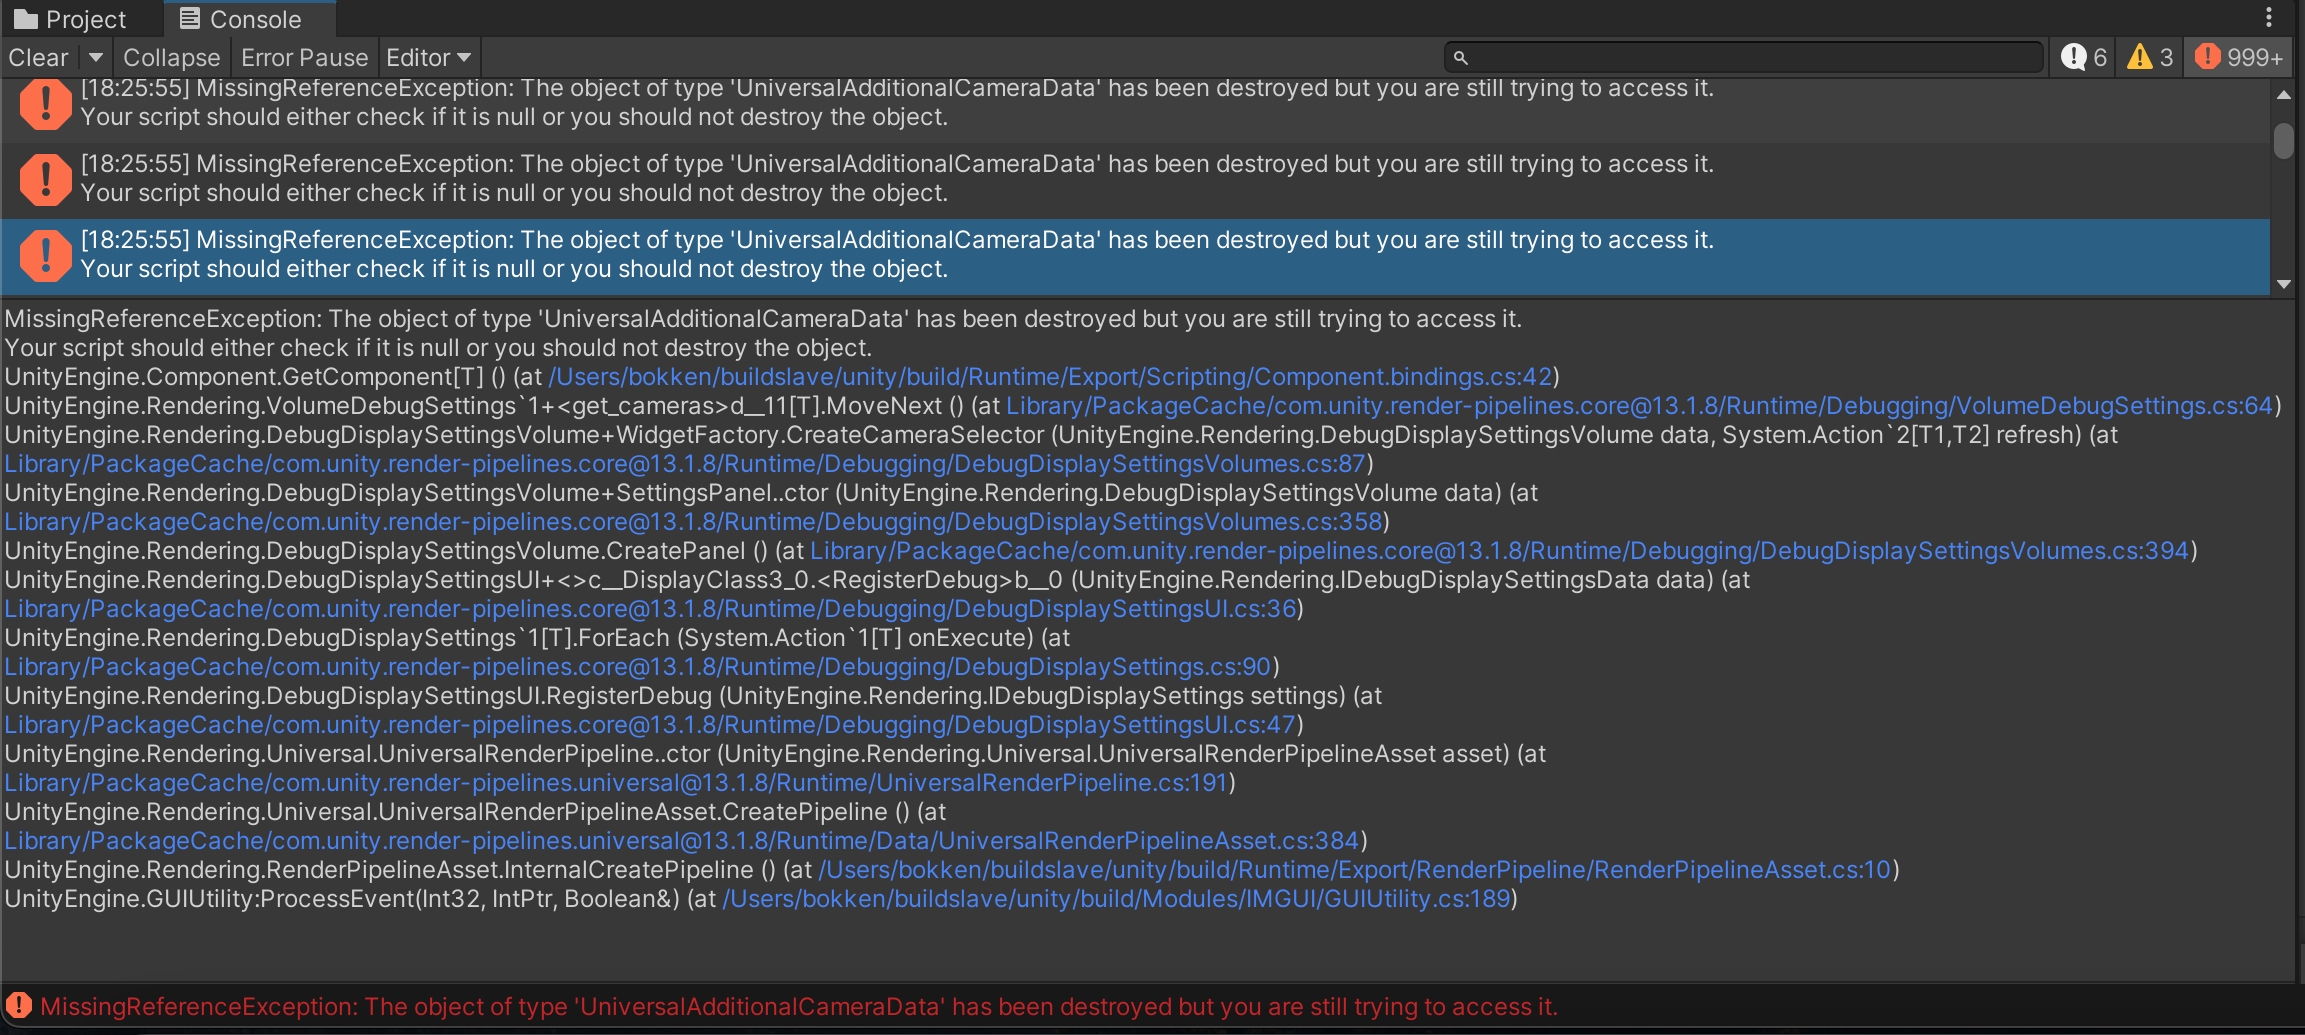Open VolumeDebugSettings.cs:64 link
Image resolution: width=2305 pixels, height=1035 pixels.
click(1640, 406)
